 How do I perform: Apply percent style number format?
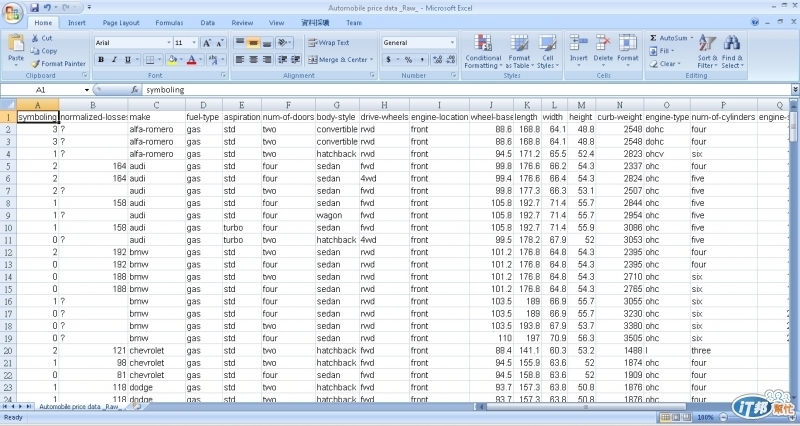pyautogui.click(x=408, y=60)
